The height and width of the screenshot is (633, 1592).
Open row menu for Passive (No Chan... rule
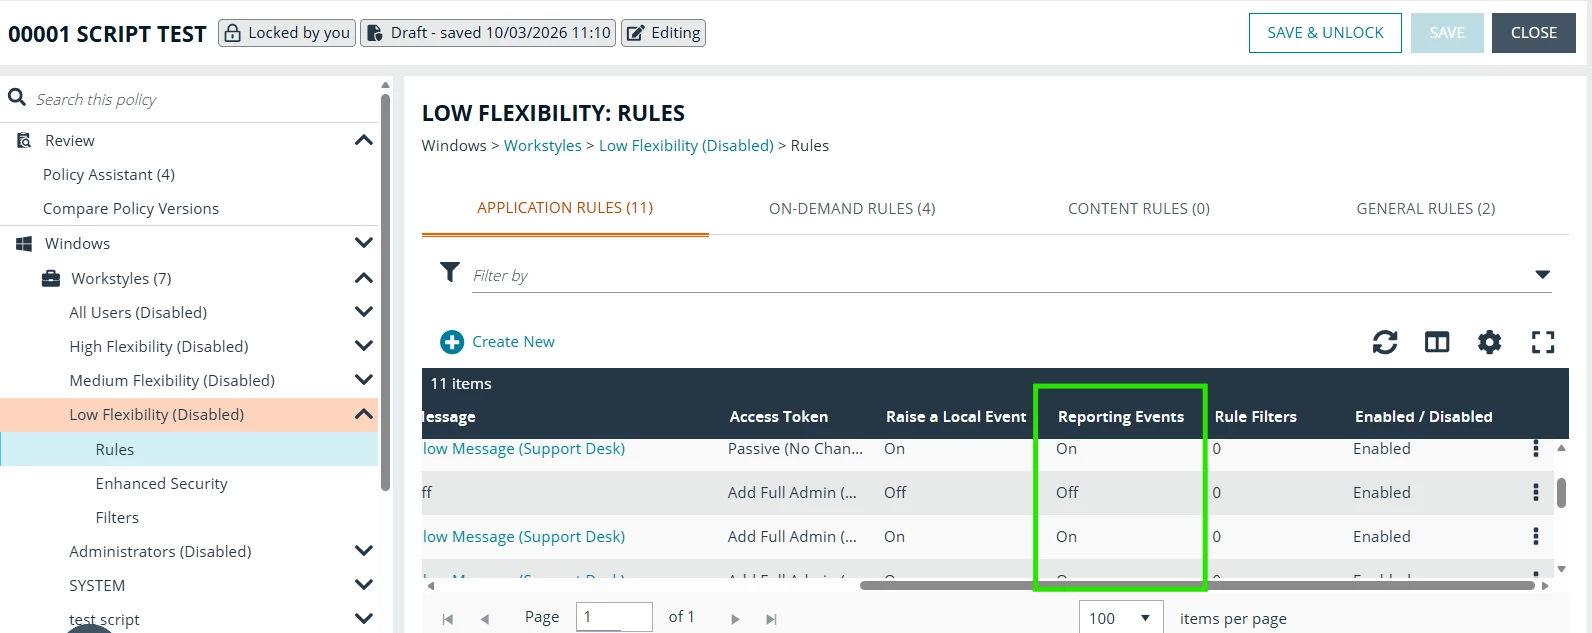coord(1536,448)
